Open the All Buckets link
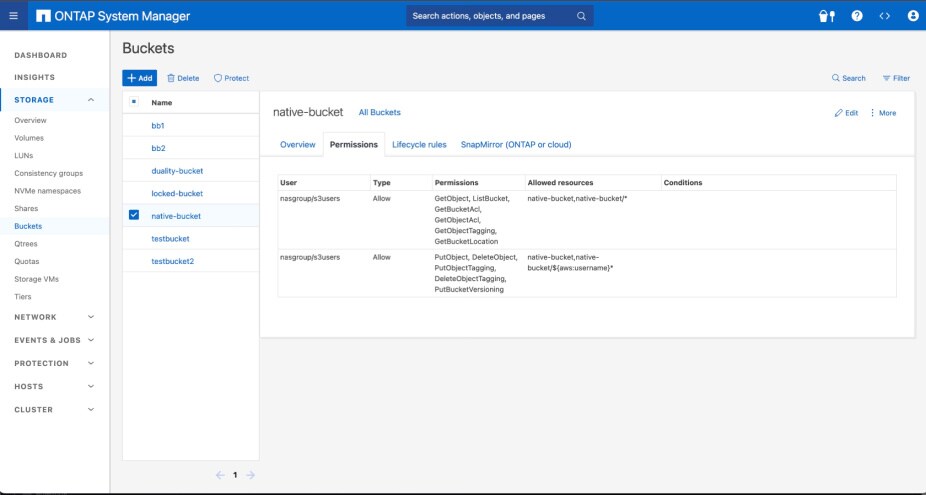 click(379, 113)
